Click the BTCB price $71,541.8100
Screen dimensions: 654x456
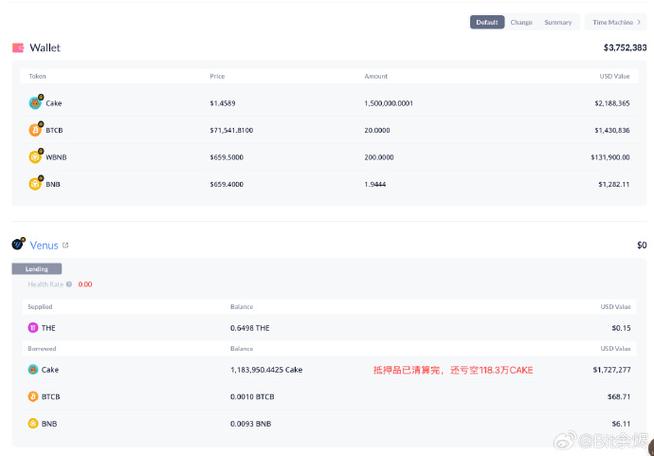tap(231, 130)
